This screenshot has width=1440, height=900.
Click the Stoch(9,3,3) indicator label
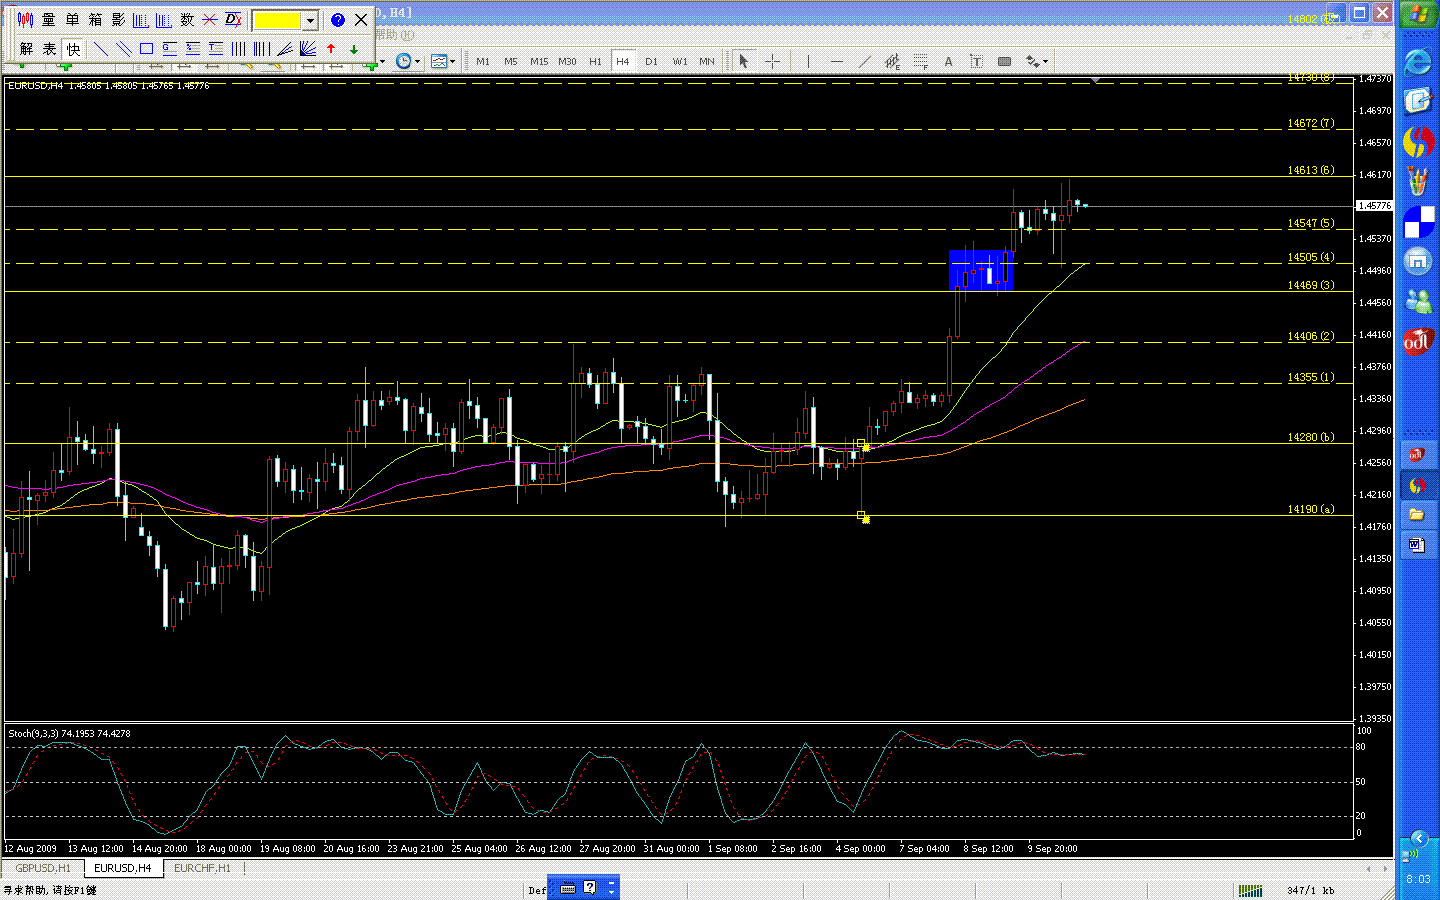pos(69,733)
